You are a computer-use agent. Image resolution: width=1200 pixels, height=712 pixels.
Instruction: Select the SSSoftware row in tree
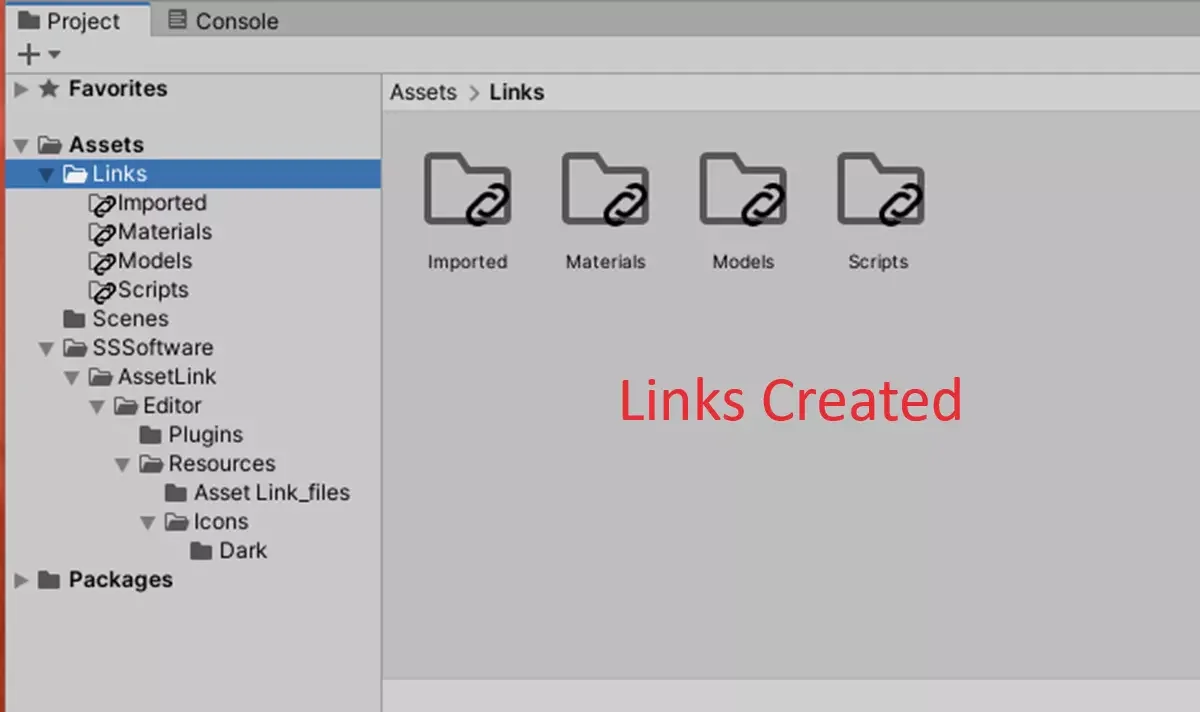[x=193, y=348]
